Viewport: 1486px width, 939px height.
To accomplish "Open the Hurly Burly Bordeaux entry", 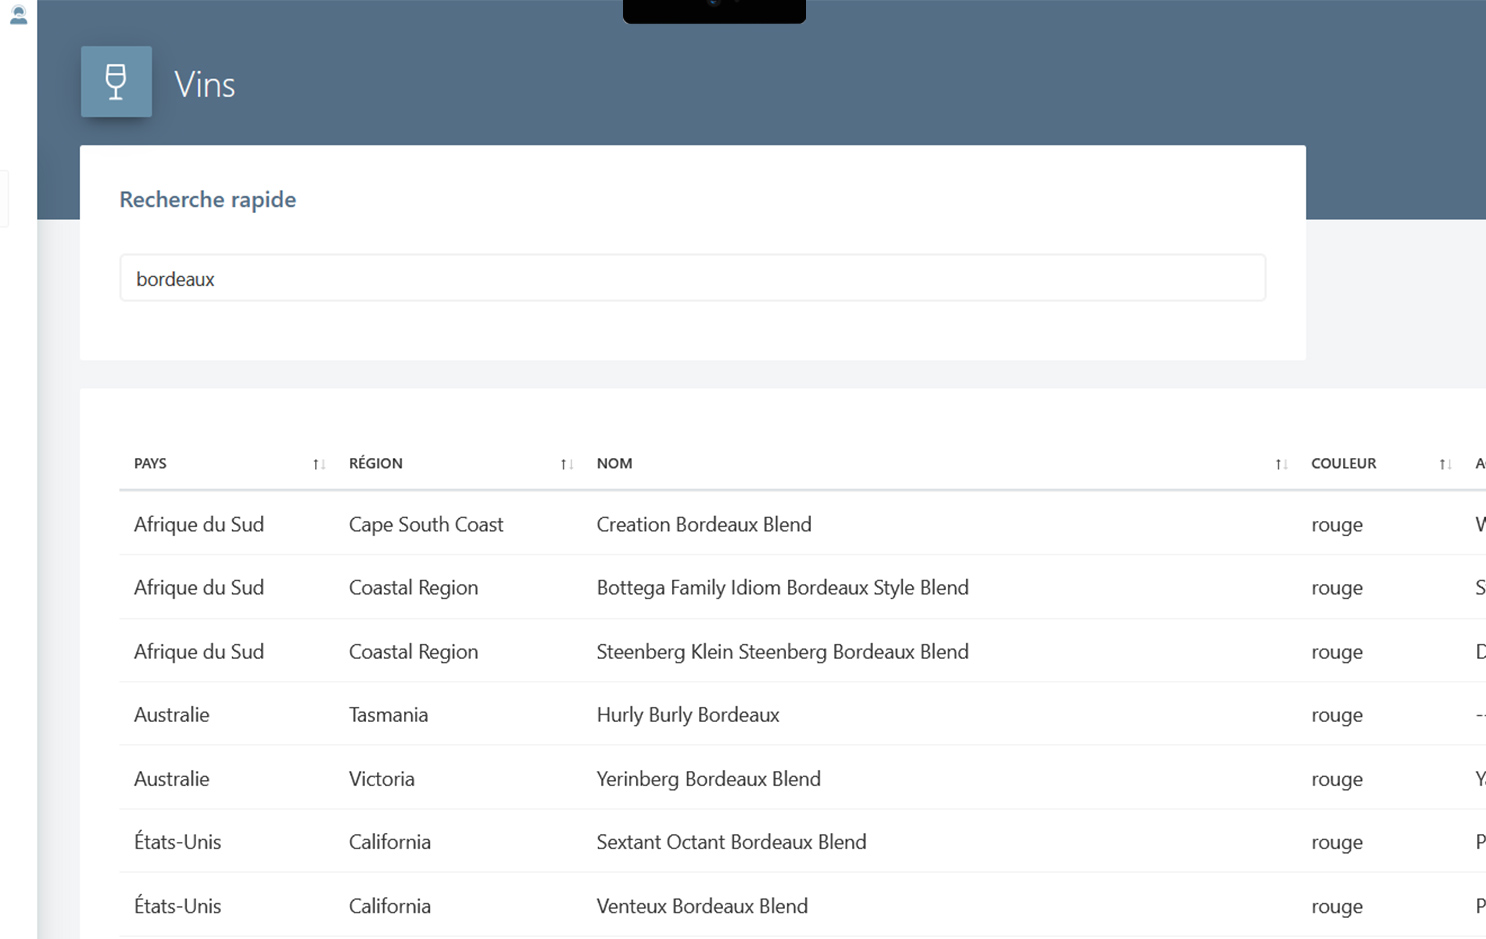I will pos(688,715).
